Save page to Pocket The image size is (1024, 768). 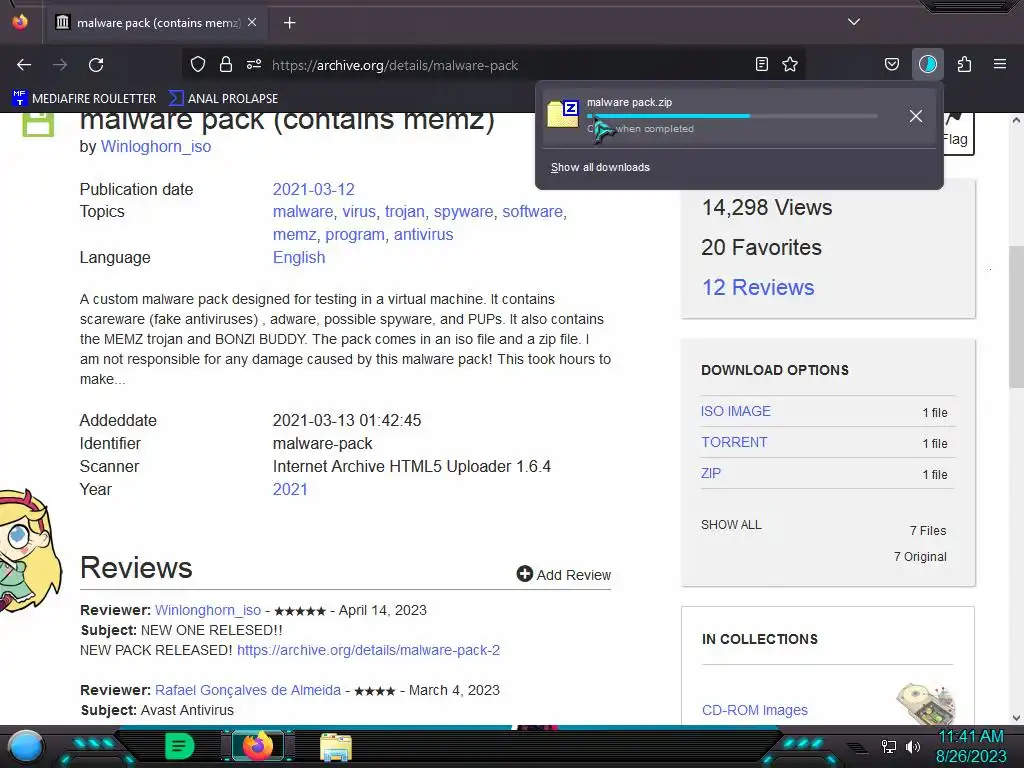[891, 65]
